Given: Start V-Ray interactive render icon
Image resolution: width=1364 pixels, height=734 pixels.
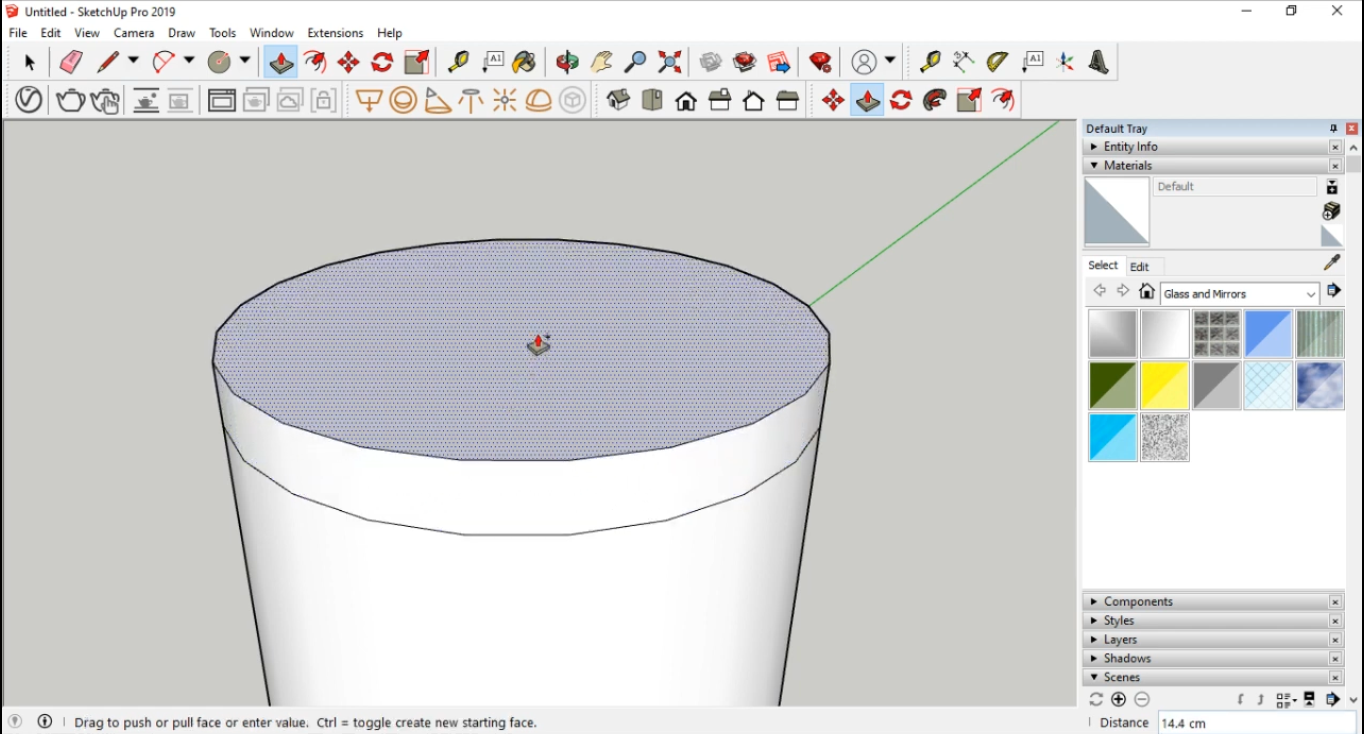Looking at the screenshot, I should point(105,100).
